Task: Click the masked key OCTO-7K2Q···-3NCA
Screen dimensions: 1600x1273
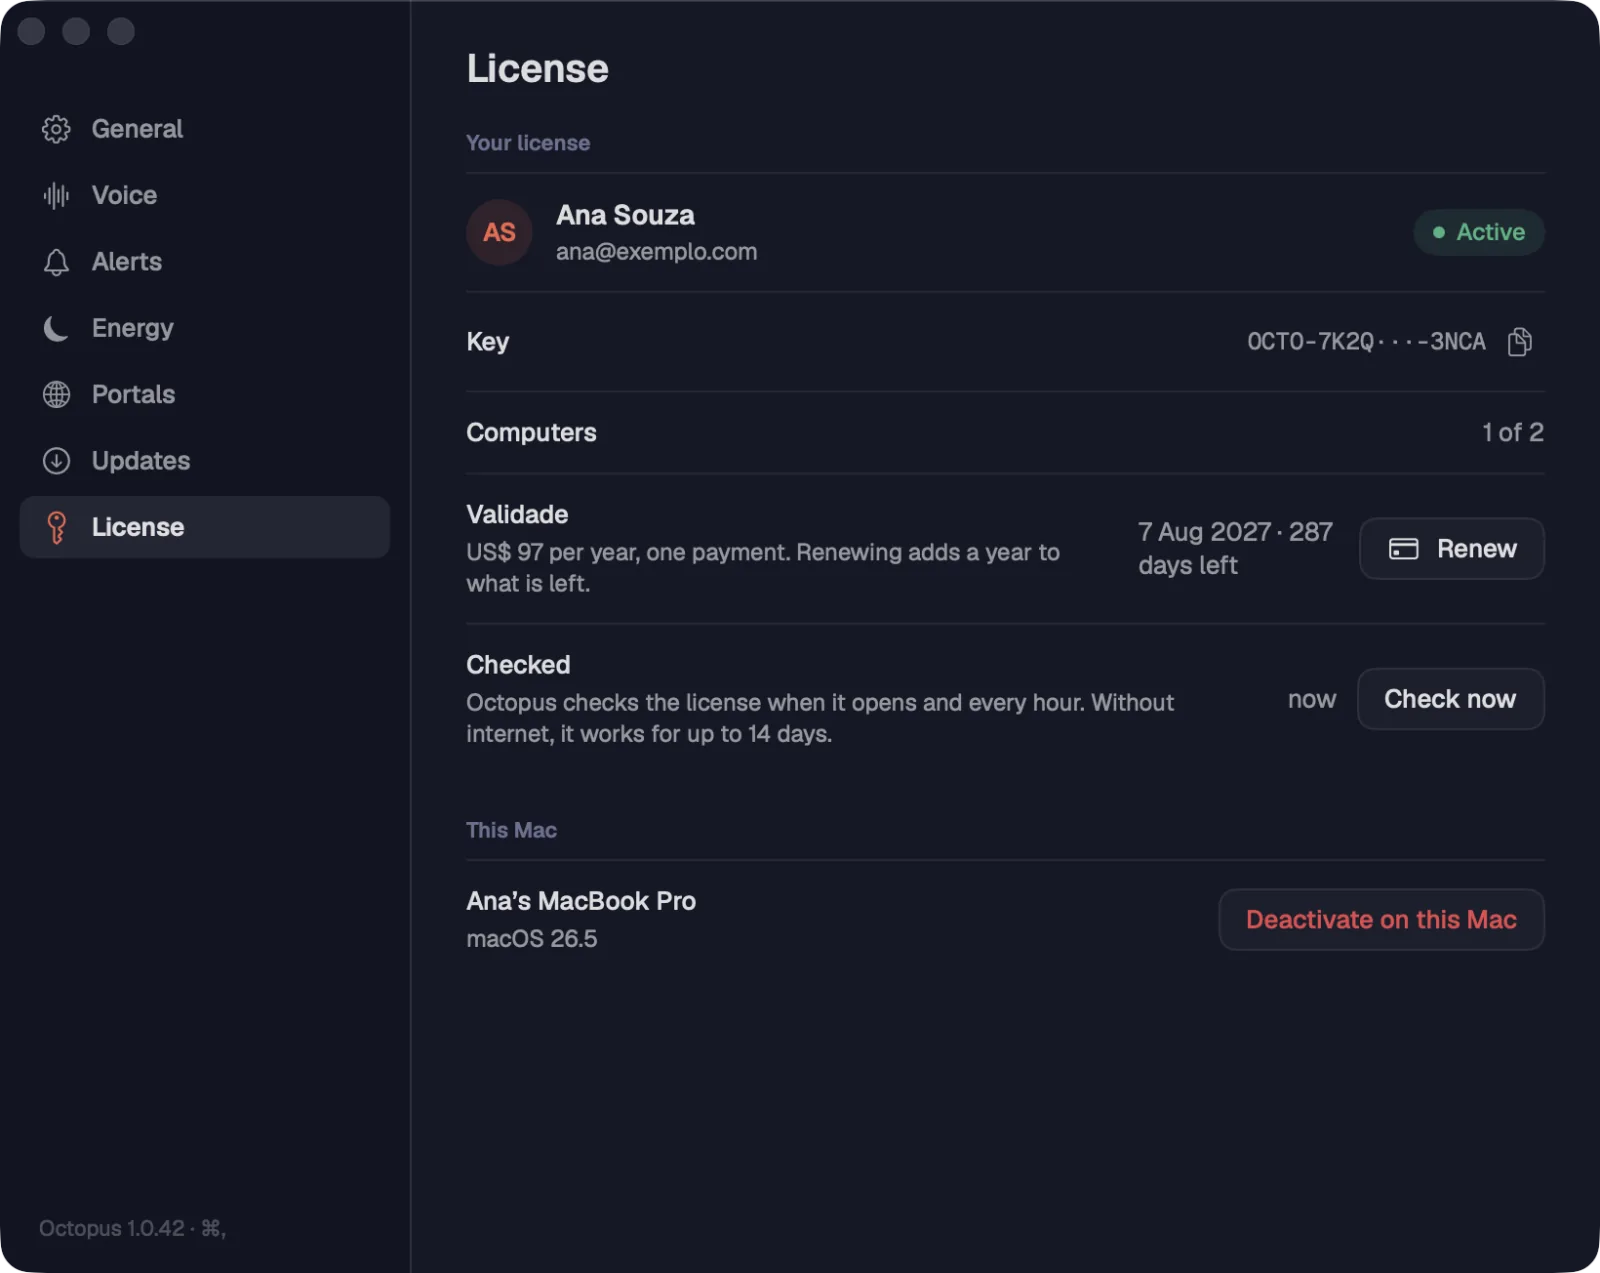Action: point(1366,342)
